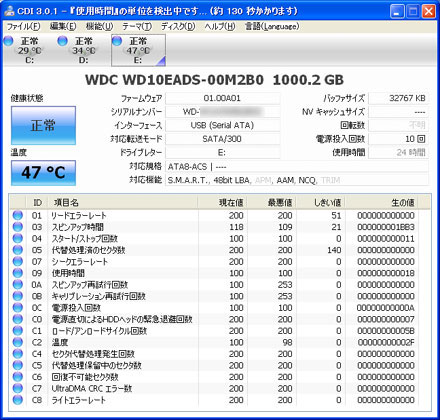Click status orb for 01 リードエラーレート
The image size is (440, 420).
(x=18, y=215)
